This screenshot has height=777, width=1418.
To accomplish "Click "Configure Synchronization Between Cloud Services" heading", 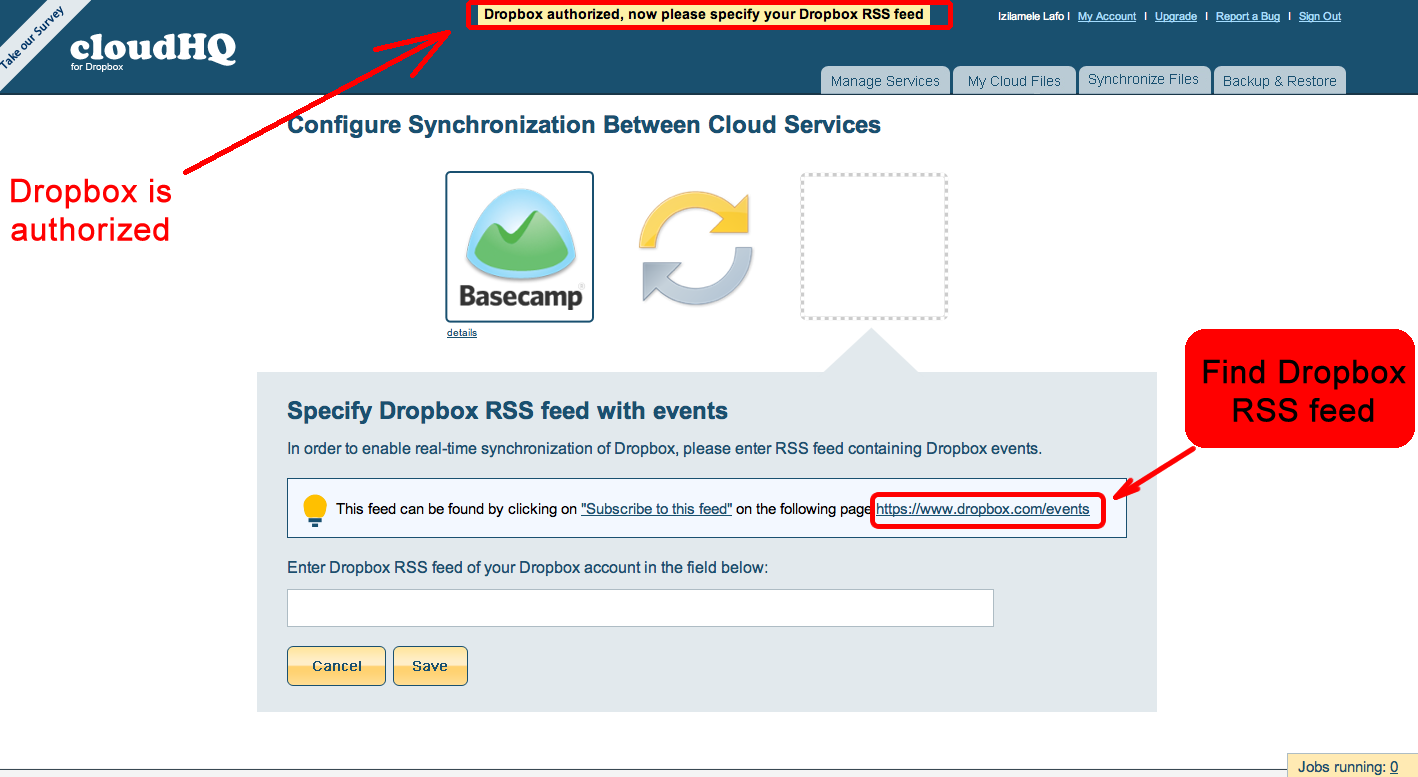I will 584,125.
